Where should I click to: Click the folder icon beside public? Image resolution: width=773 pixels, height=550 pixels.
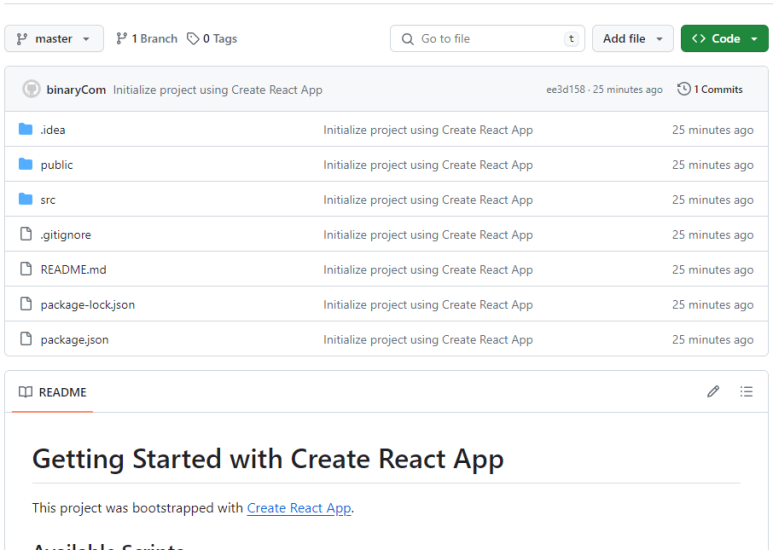[26, 164]
